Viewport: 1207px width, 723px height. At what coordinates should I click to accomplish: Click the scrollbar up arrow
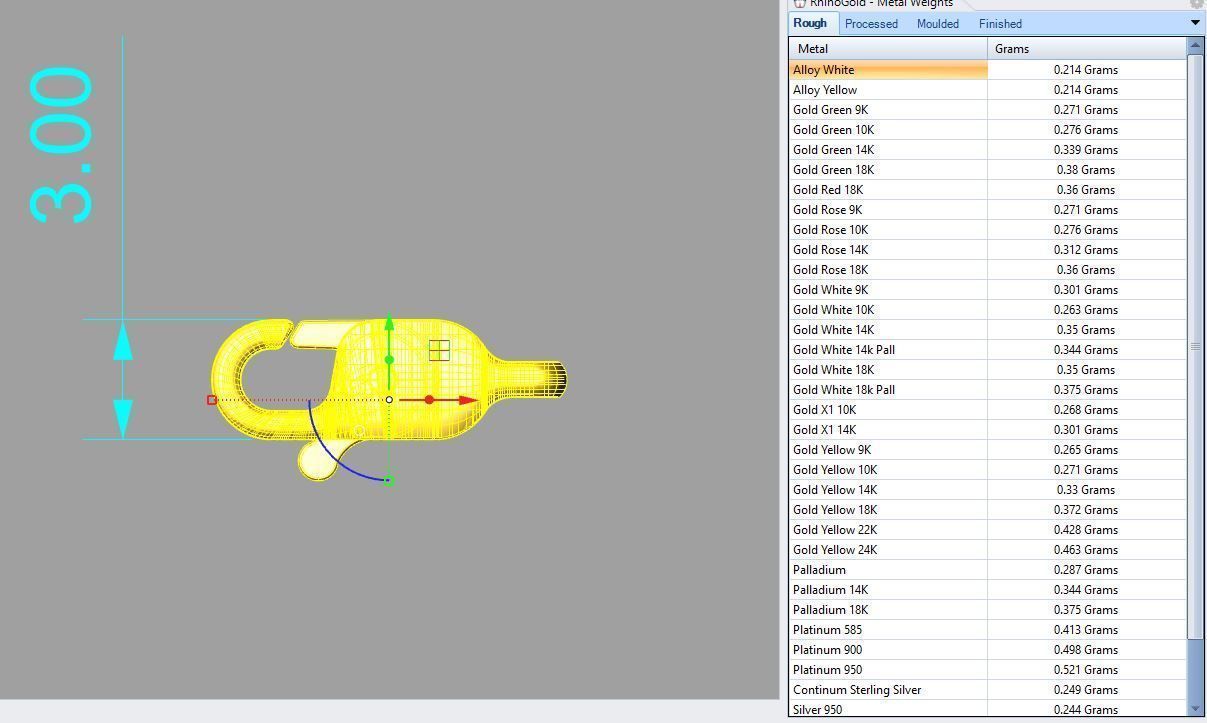click(1195, 45)
